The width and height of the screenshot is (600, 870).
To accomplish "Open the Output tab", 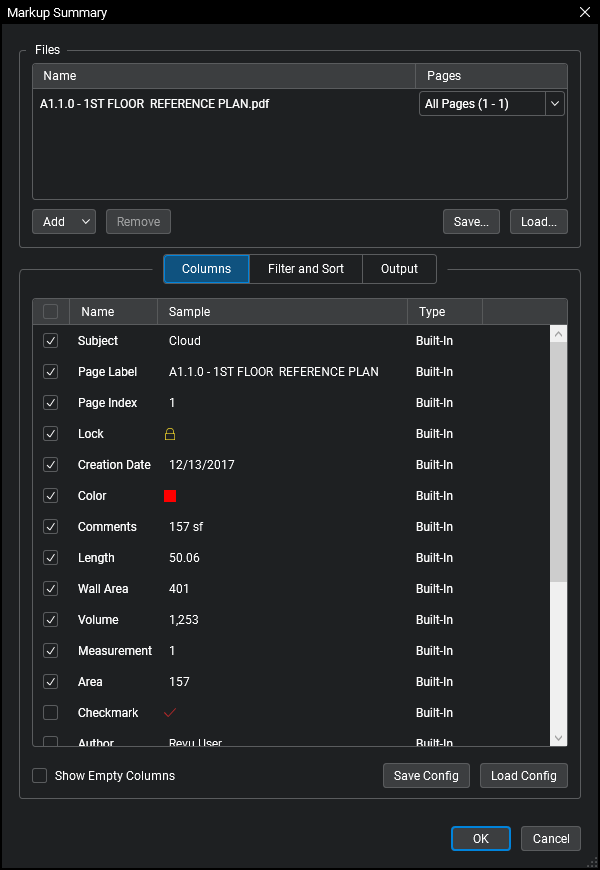I will tap(399, 269).
